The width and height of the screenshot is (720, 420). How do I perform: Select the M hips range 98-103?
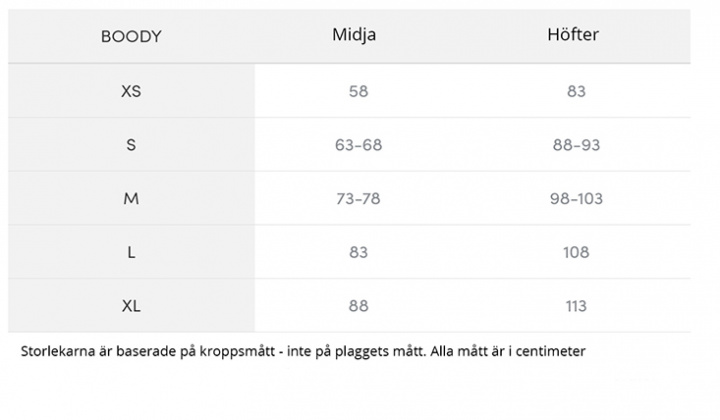576,198
